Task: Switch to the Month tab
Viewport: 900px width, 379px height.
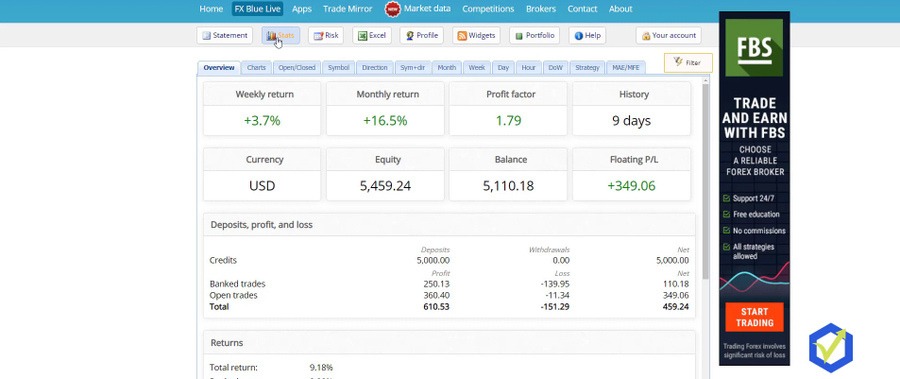Action: (447, 68)
